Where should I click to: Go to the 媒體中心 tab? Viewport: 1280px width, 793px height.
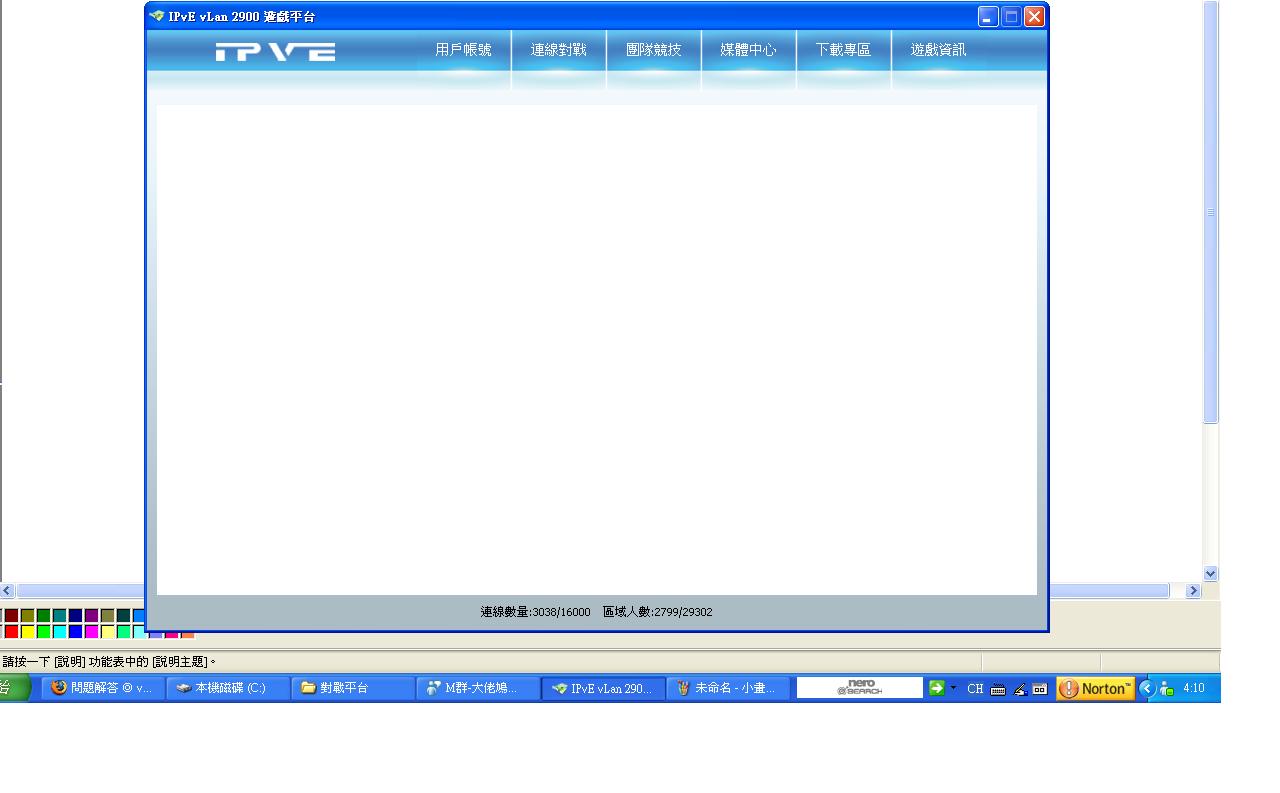[x=748, y=50]
